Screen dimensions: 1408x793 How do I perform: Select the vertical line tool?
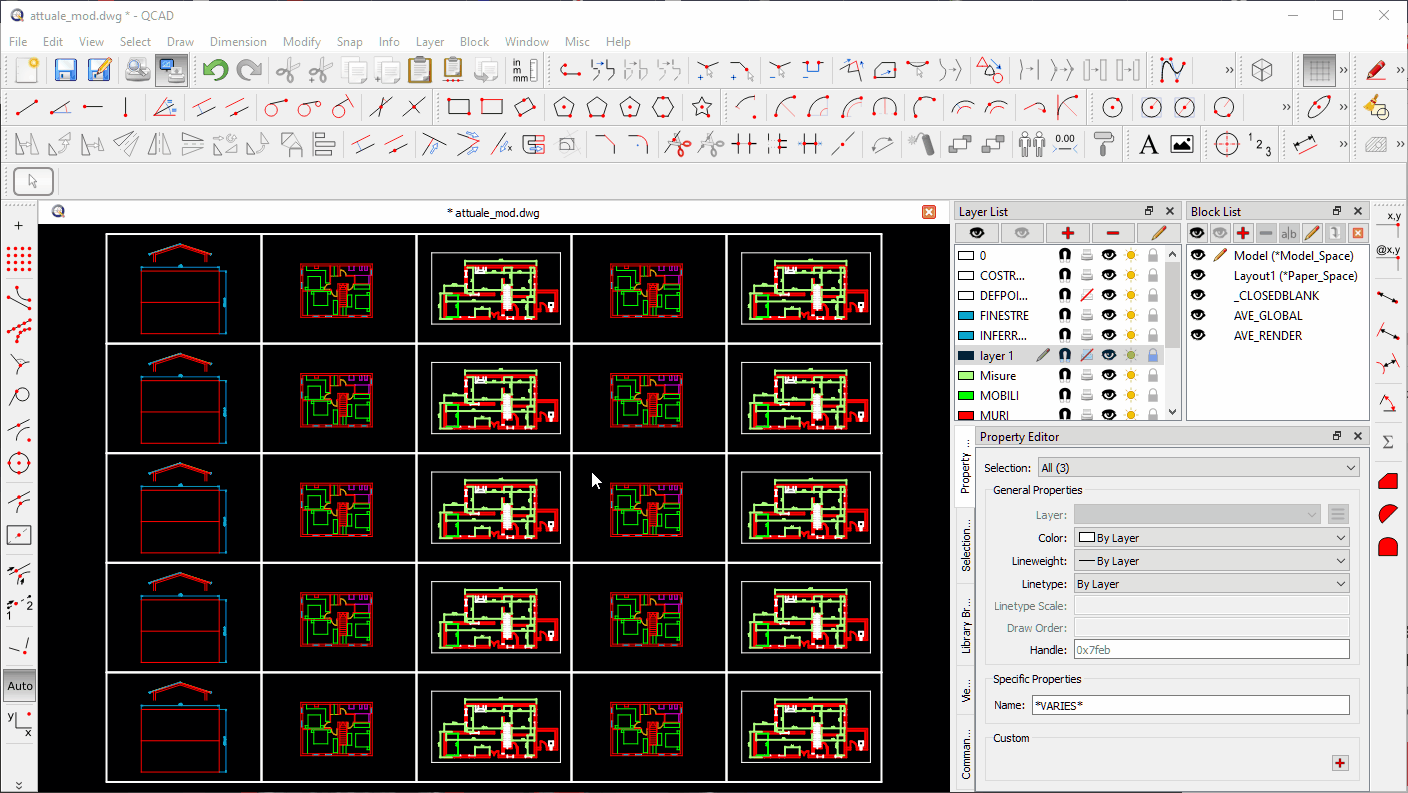pos(125,107)
